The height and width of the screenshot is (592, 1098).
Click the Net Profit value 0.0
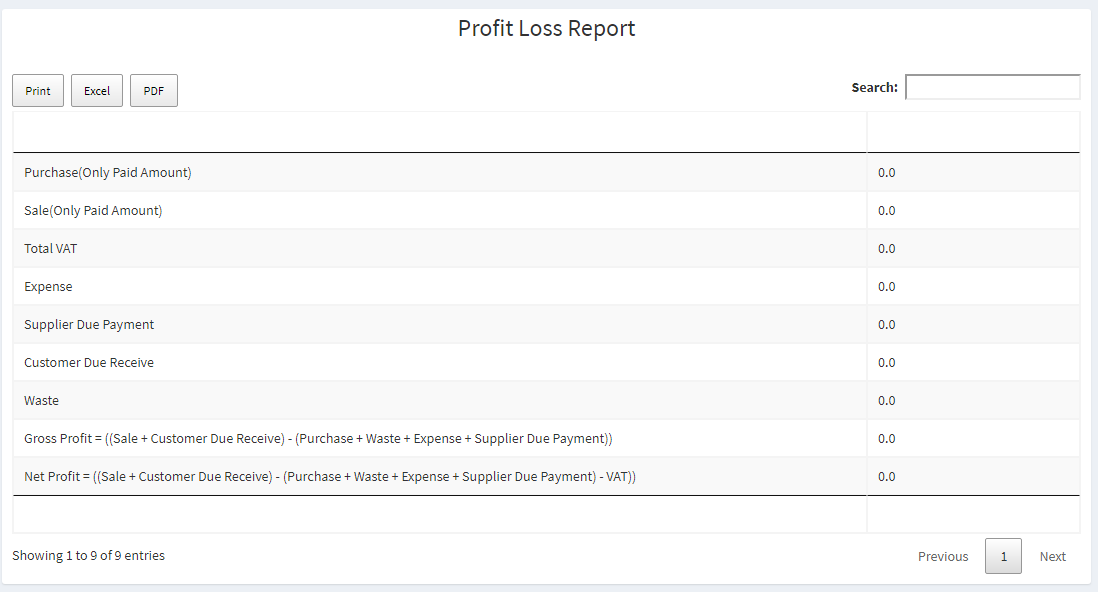(x=887, y=476)
